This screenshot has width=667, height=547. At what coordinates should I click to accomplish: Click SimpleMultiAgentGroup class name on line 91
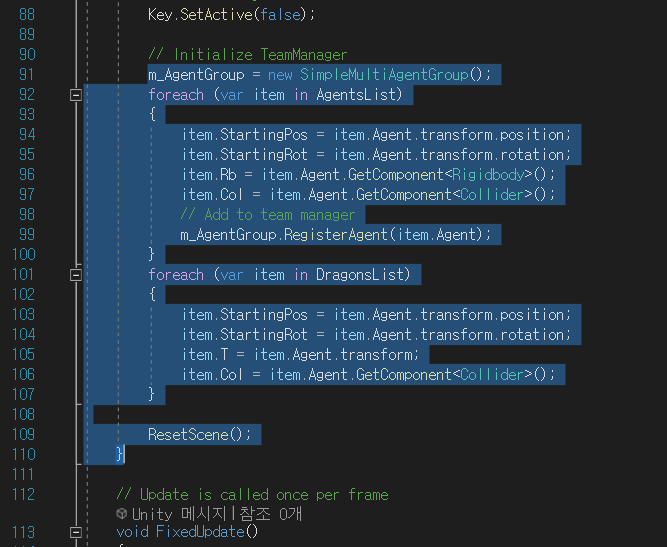coord(384,75)
